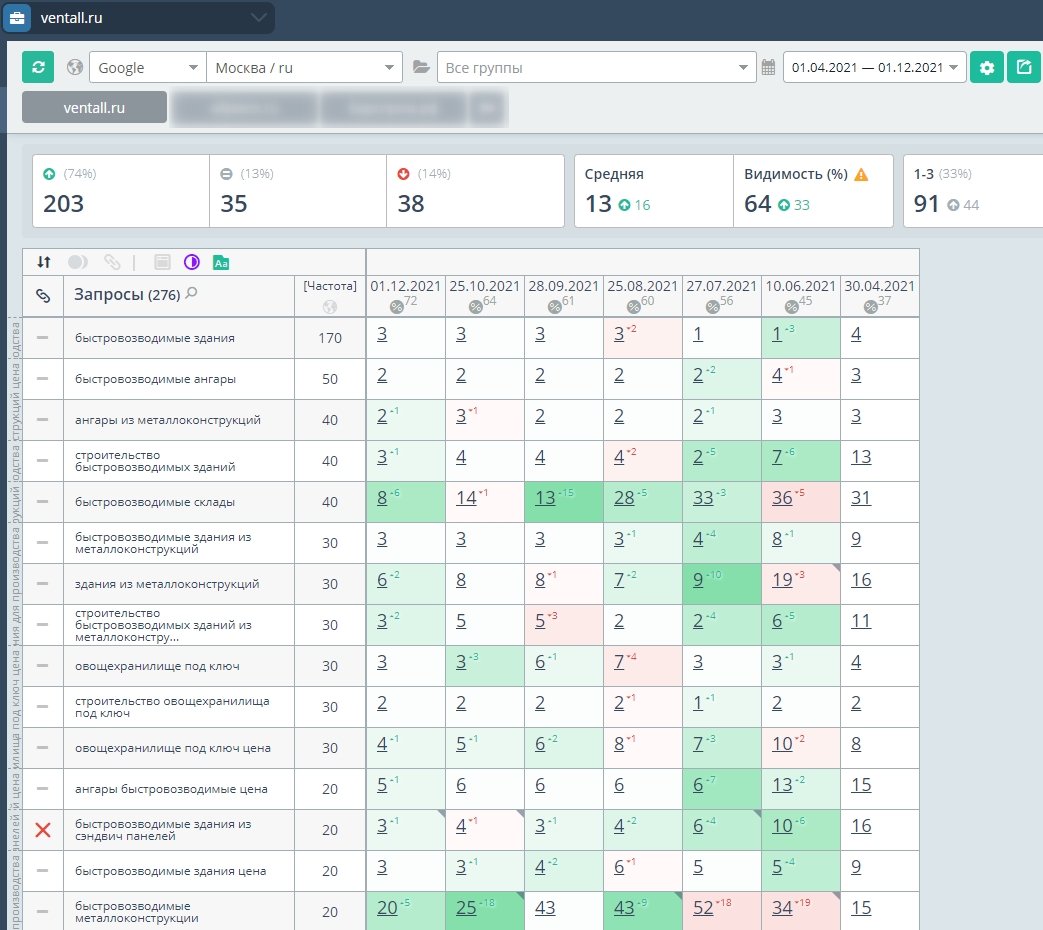The image size is (1043, 930).
Task: Click the purple half-circle contrast icon
Action: (x=192, y=262)
